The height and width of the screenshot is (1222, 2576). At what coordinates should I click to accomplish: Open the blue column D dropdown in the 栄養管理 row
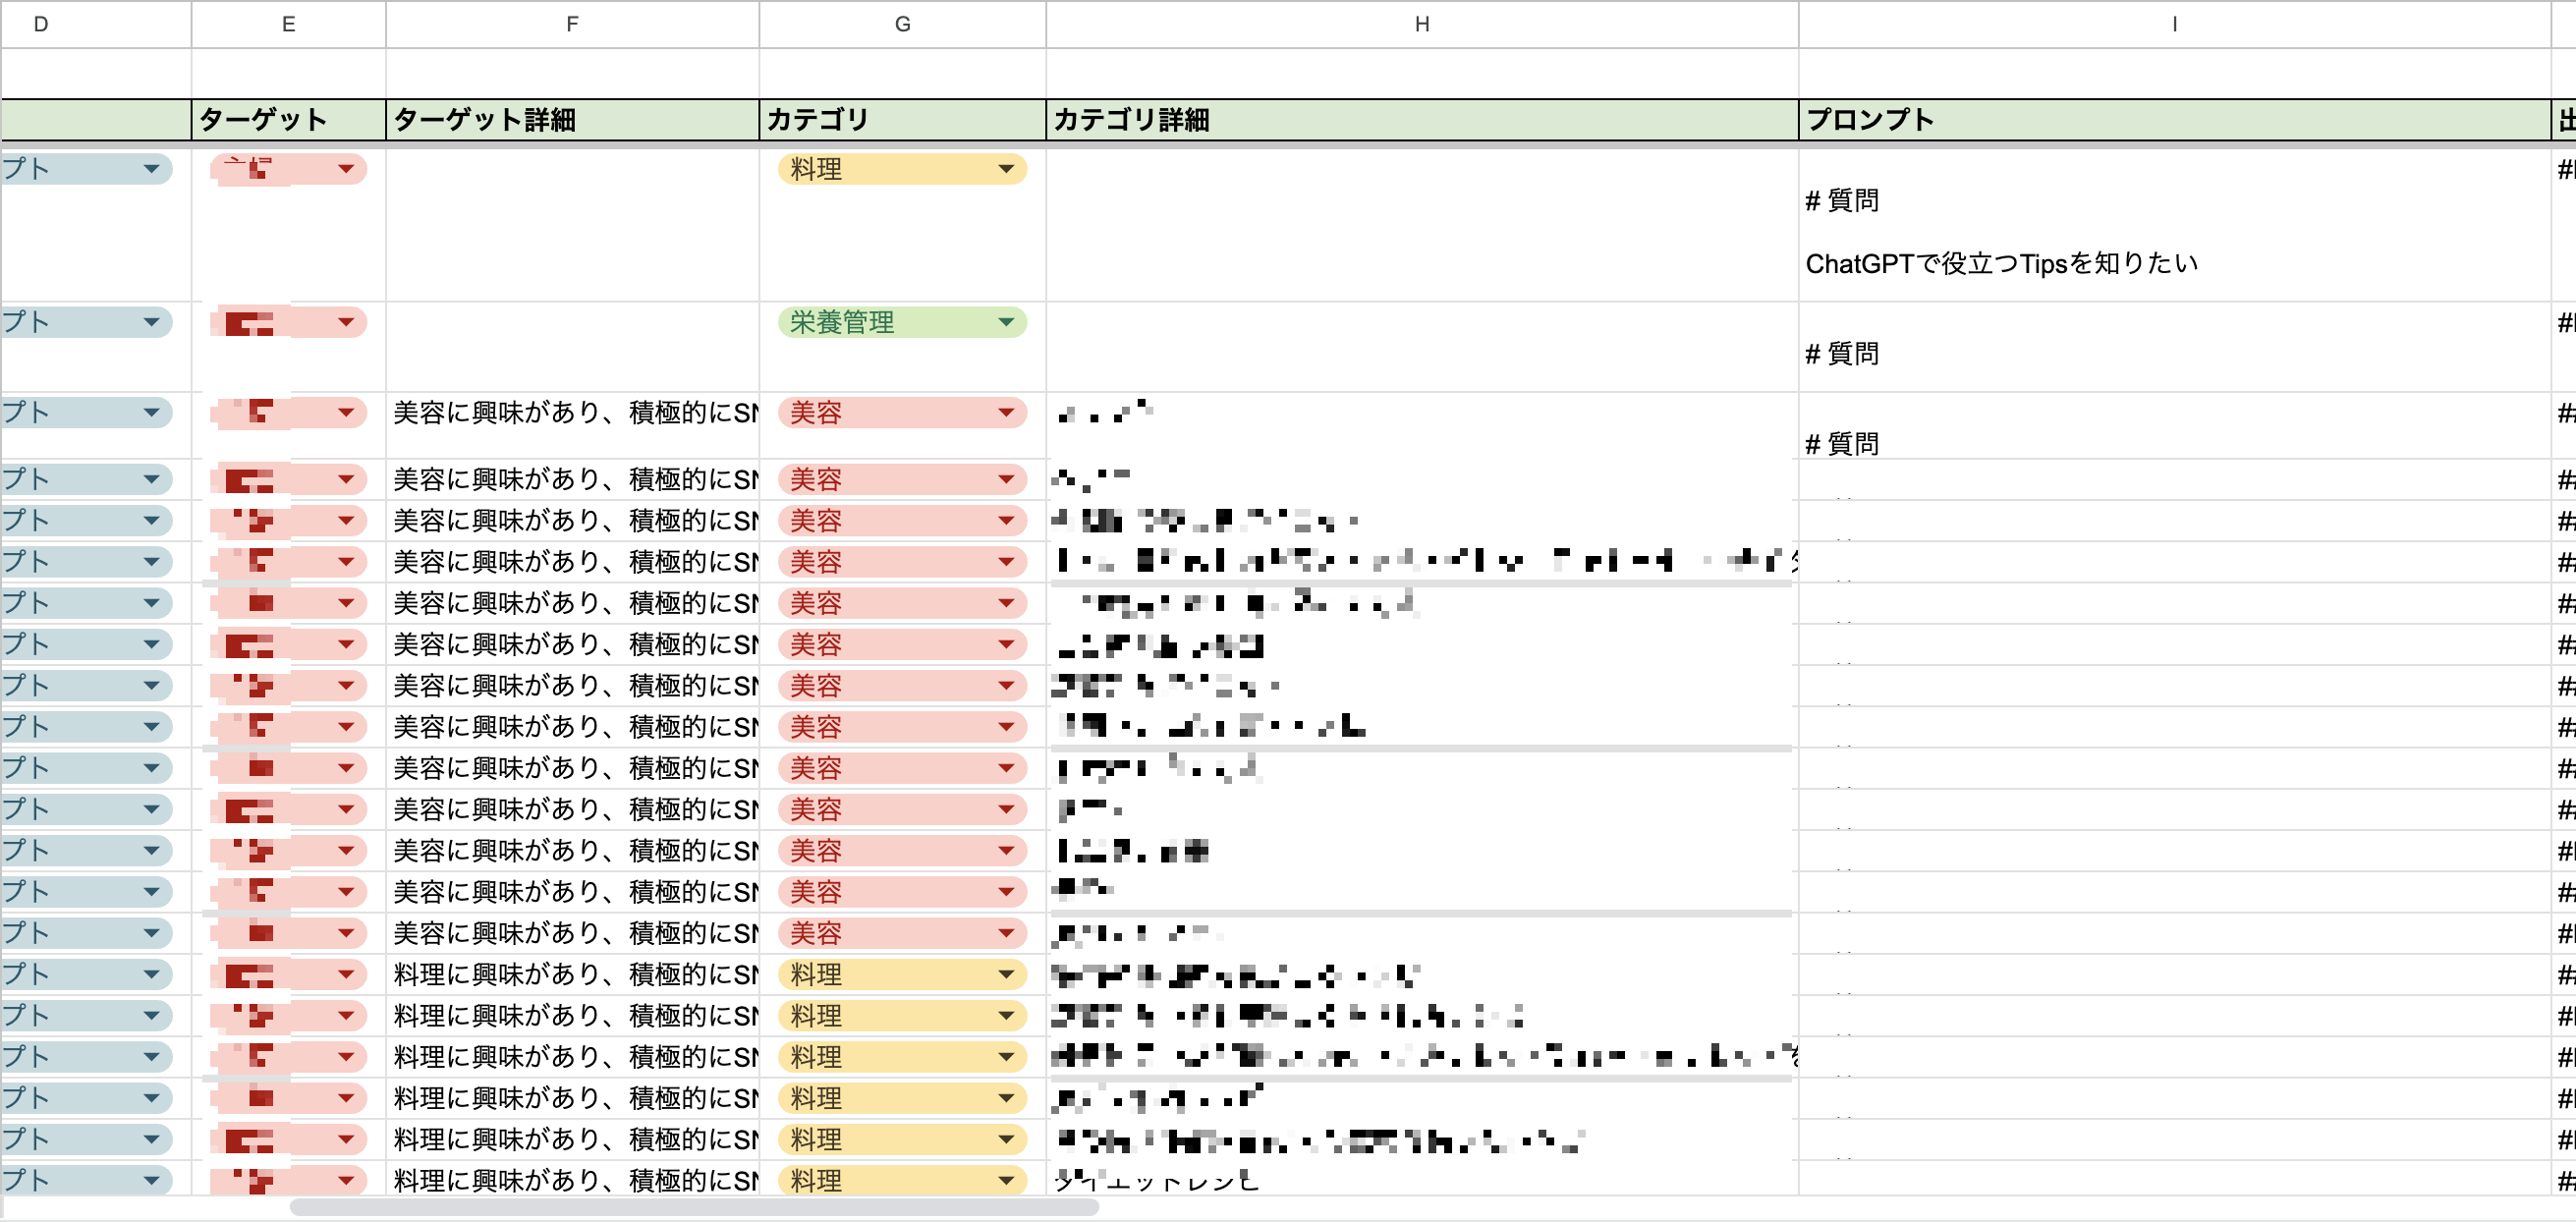(151, 322)
